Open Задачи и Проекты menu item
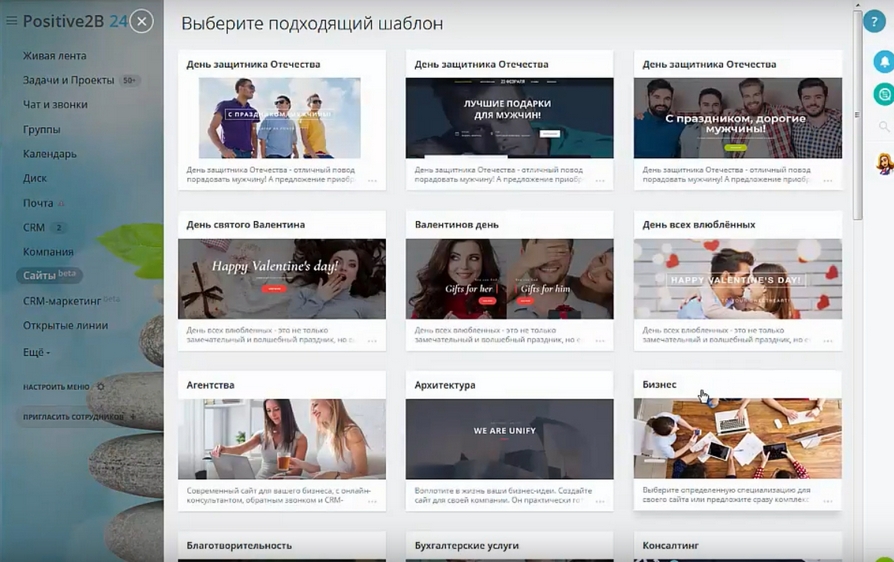 pyautogui.click(x=68, y=80)
